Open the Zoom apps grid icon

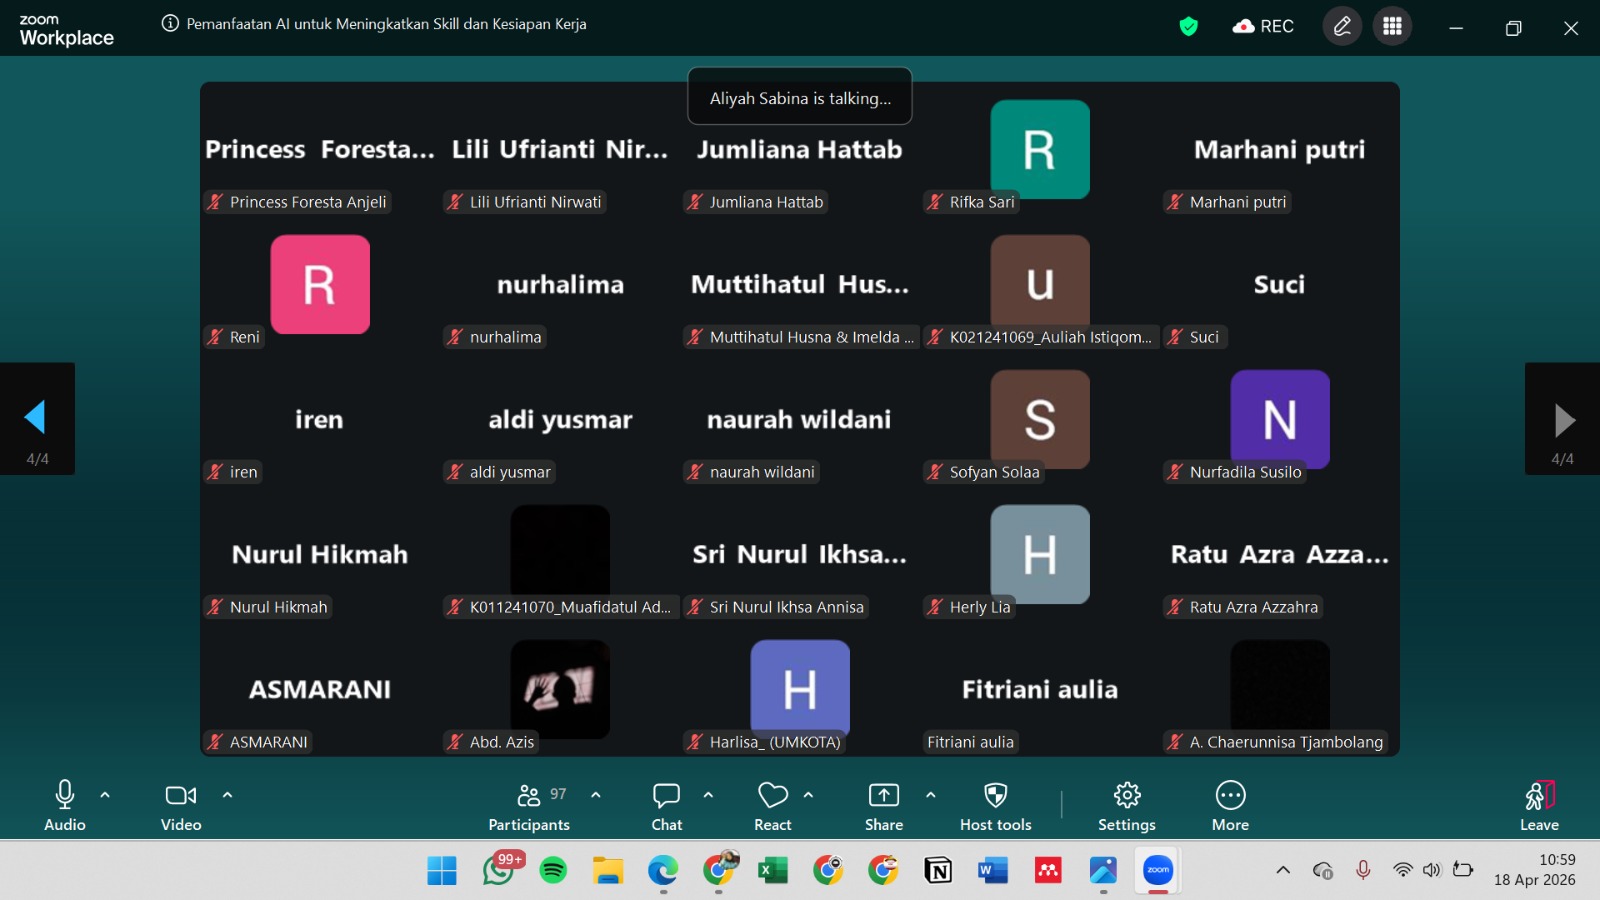click(1392, 27)
